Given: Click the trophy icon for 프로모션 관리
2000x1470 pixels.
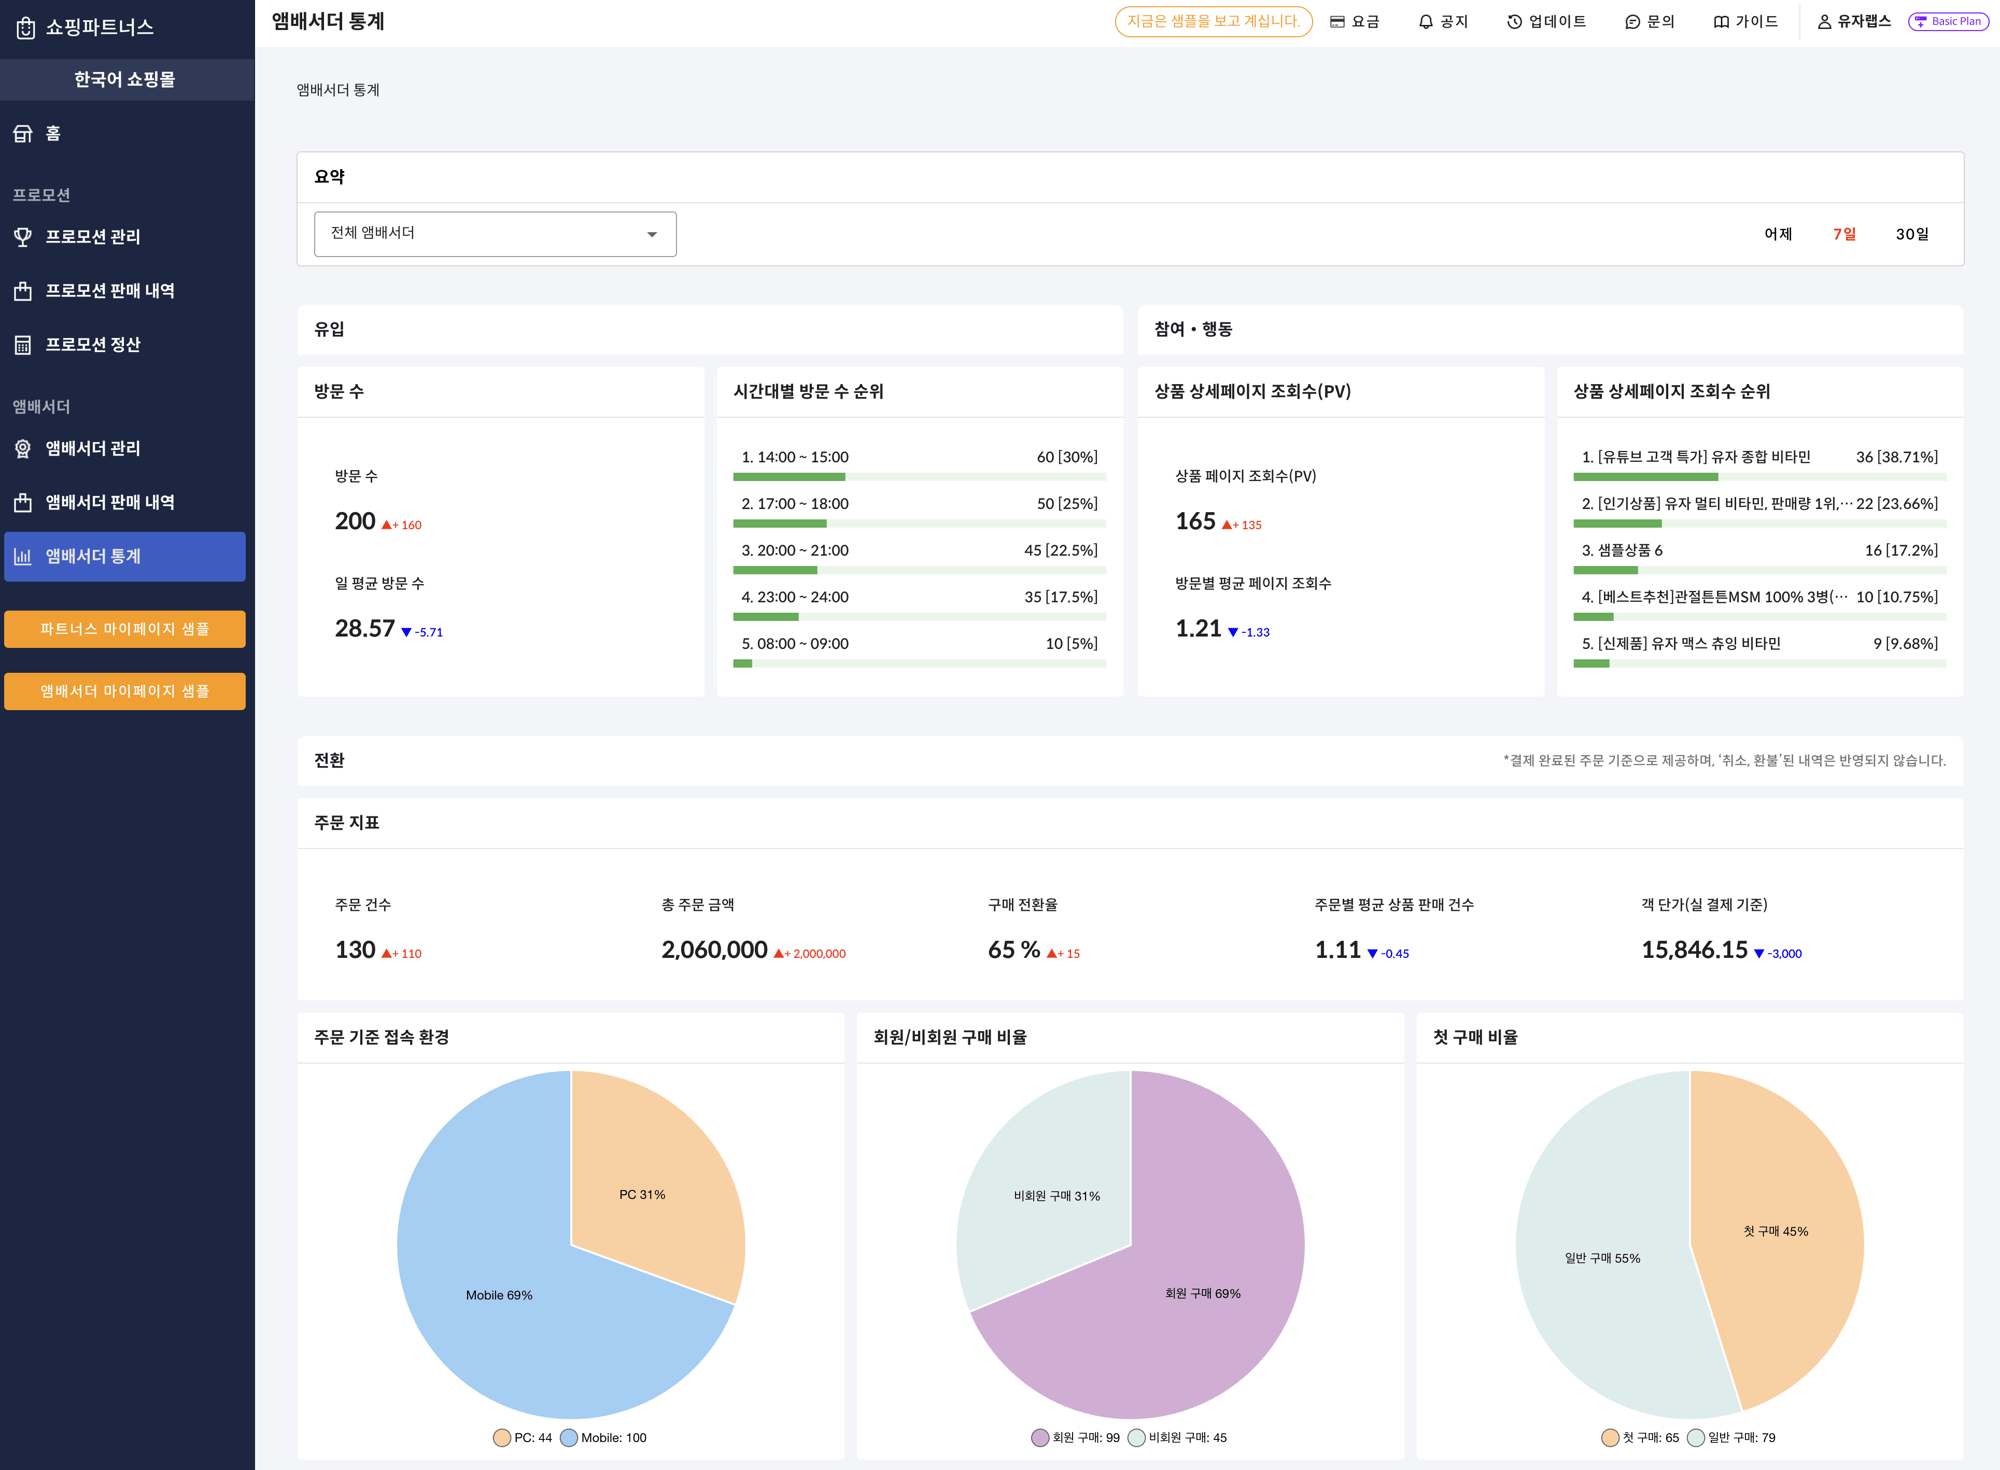Looking at the screenshot, I should [23, 237].
